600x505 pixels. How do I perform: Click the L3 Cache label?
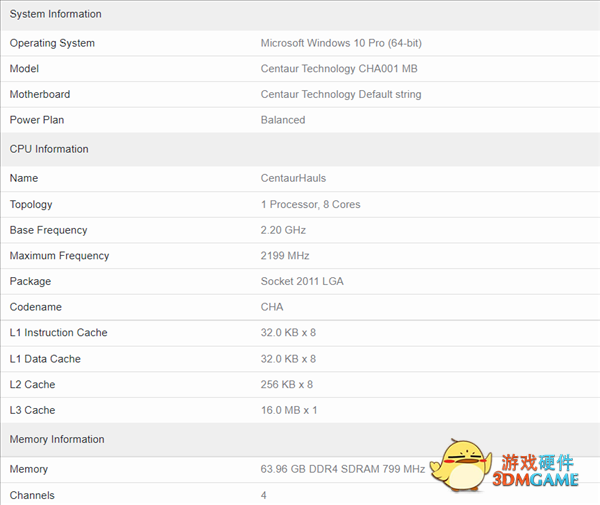[32, 411]
